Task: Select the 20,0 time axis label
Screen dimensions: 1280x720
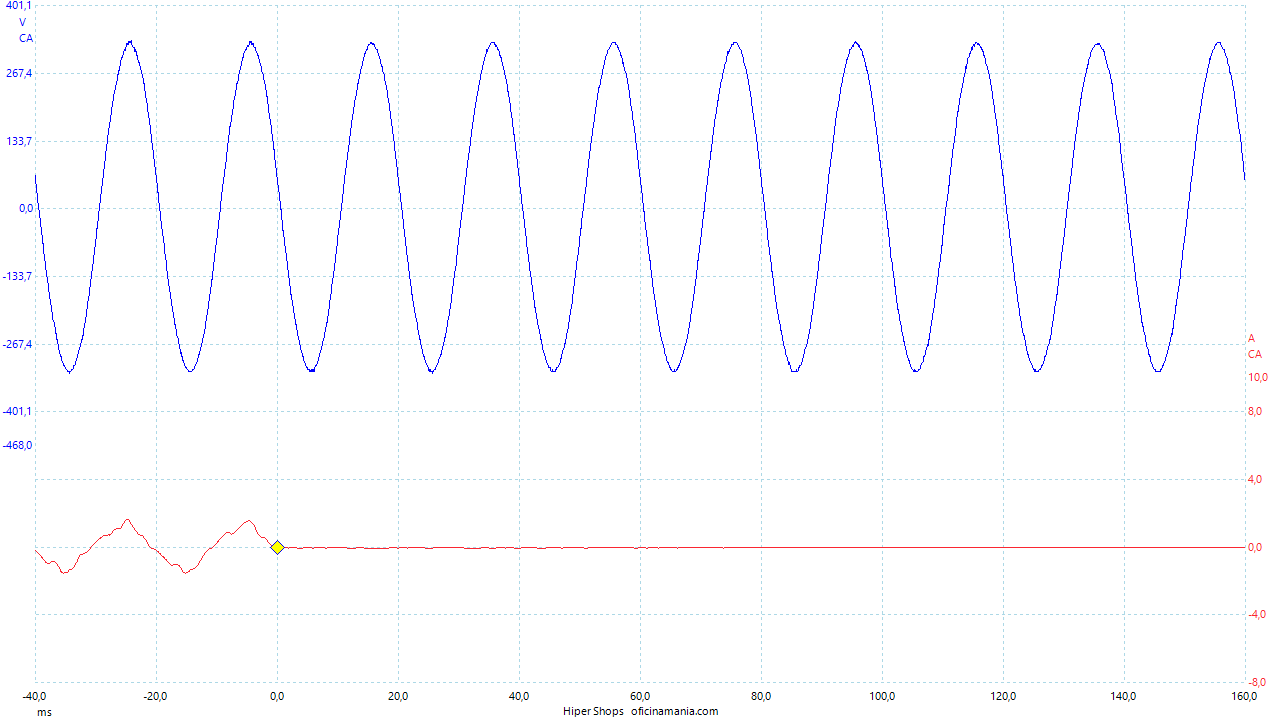Action: pos(398,696)
